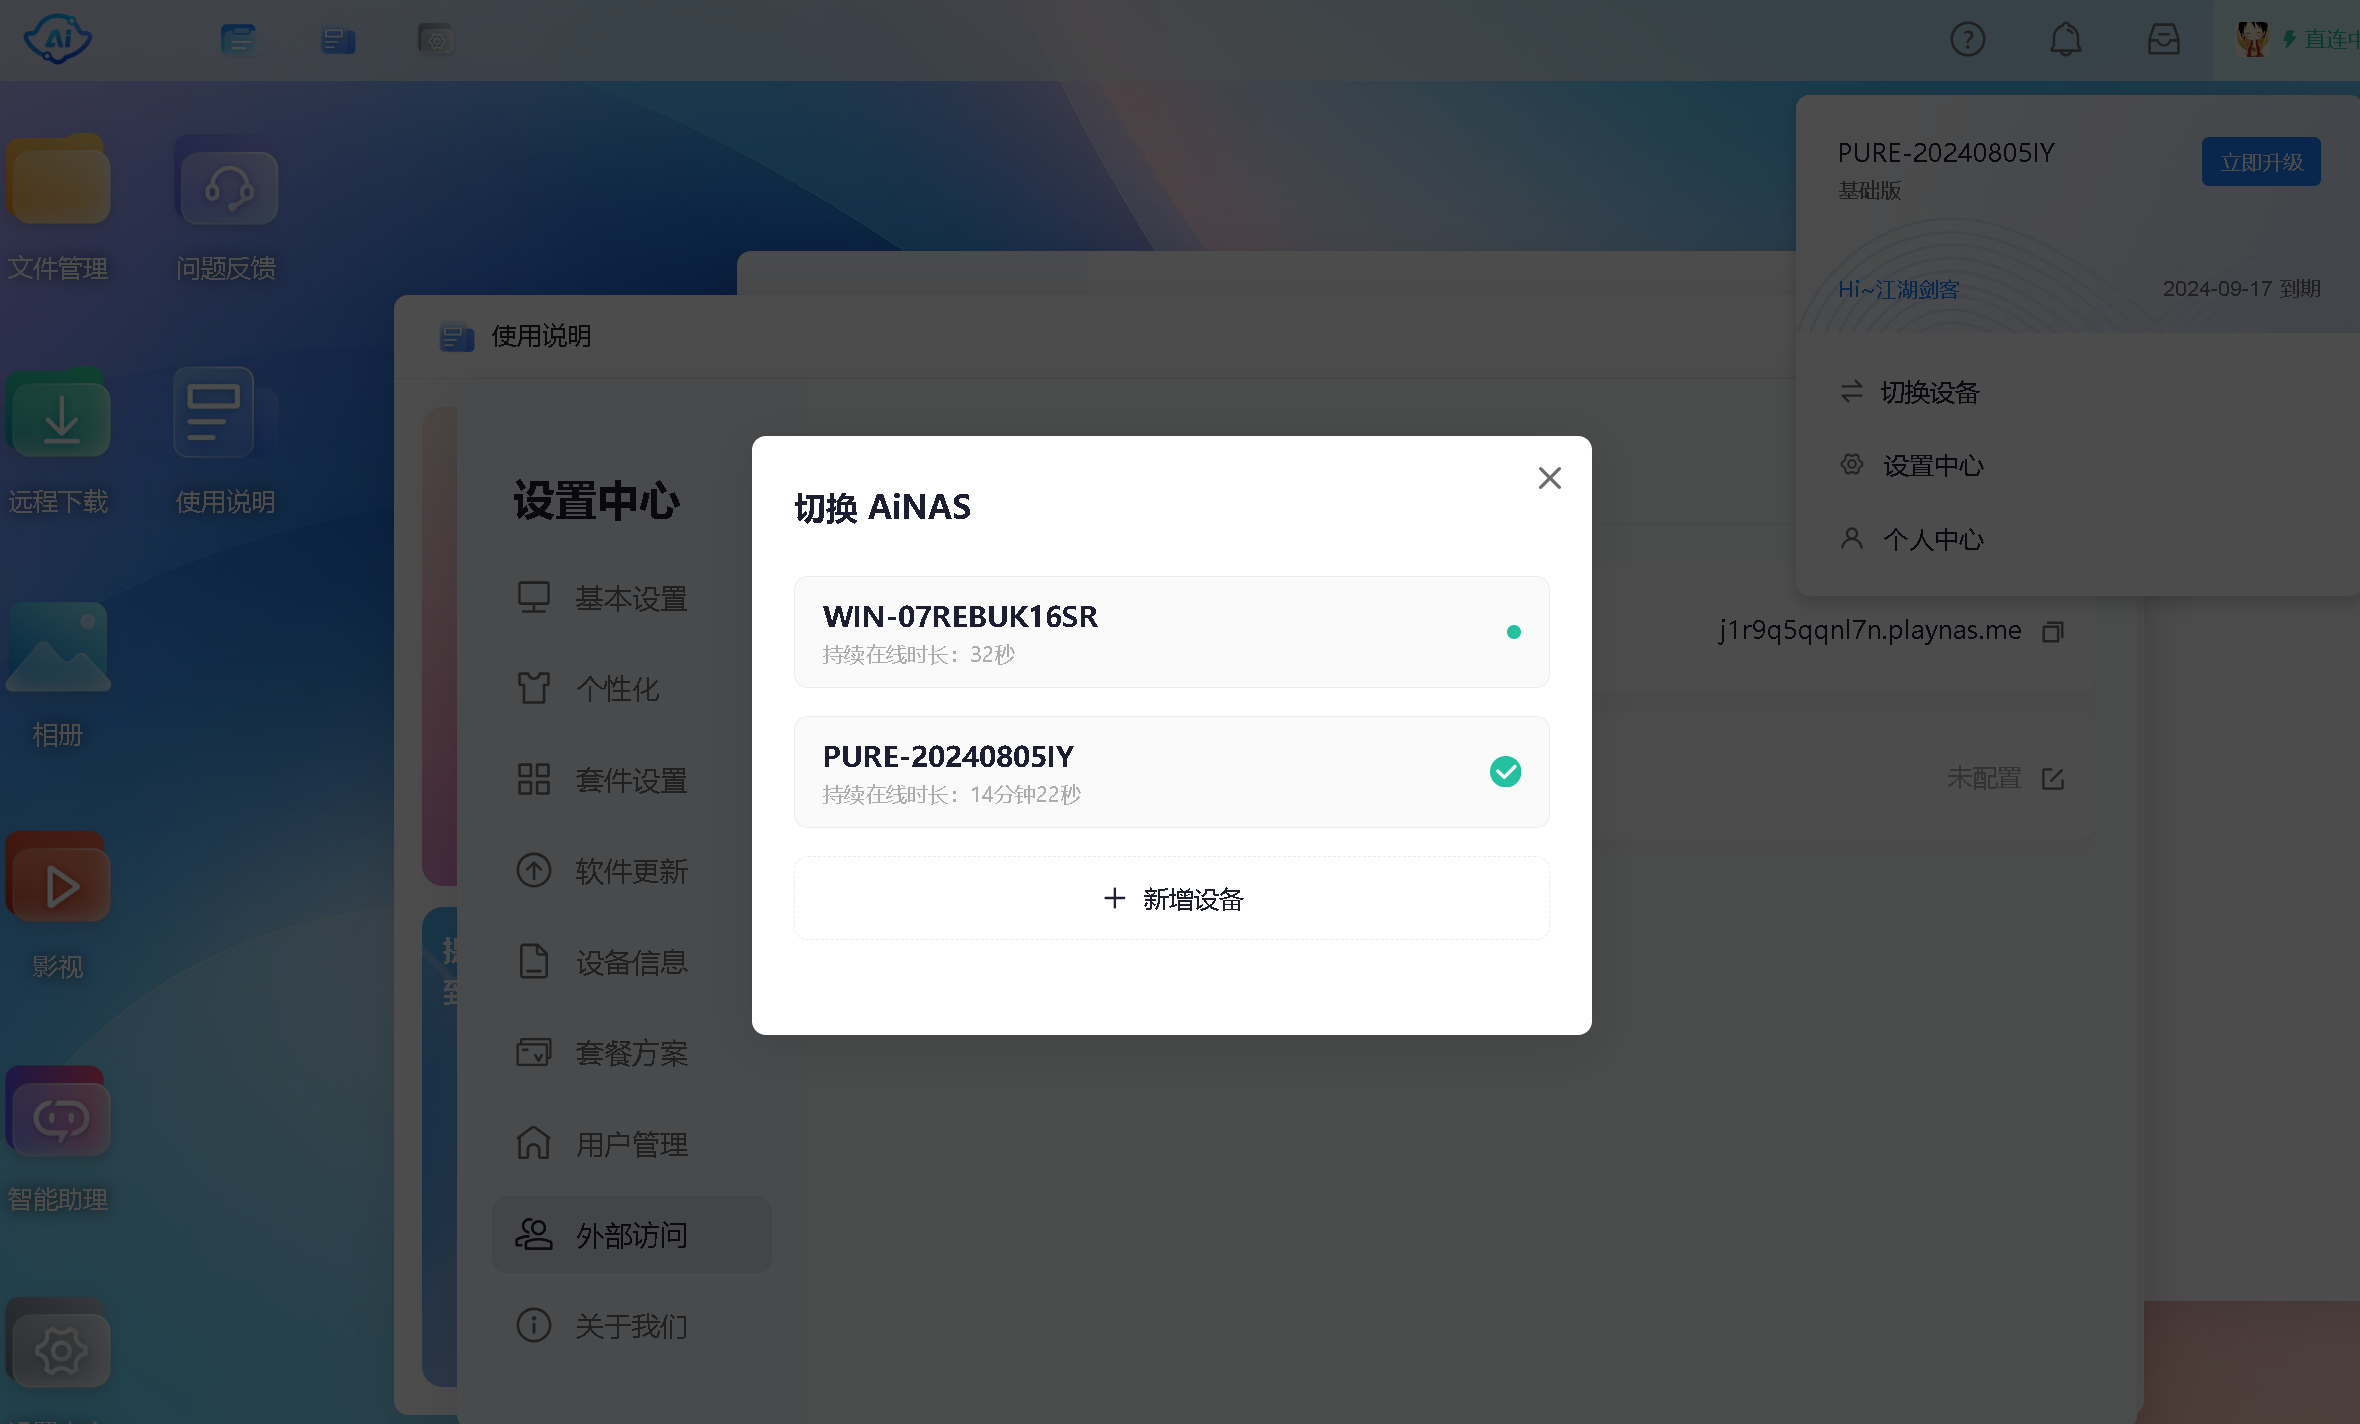2360x1424 pixels.
Task: Click the Hi~江湖剑客 username link
Action: pyautogui.click(x=1898, y=289)
